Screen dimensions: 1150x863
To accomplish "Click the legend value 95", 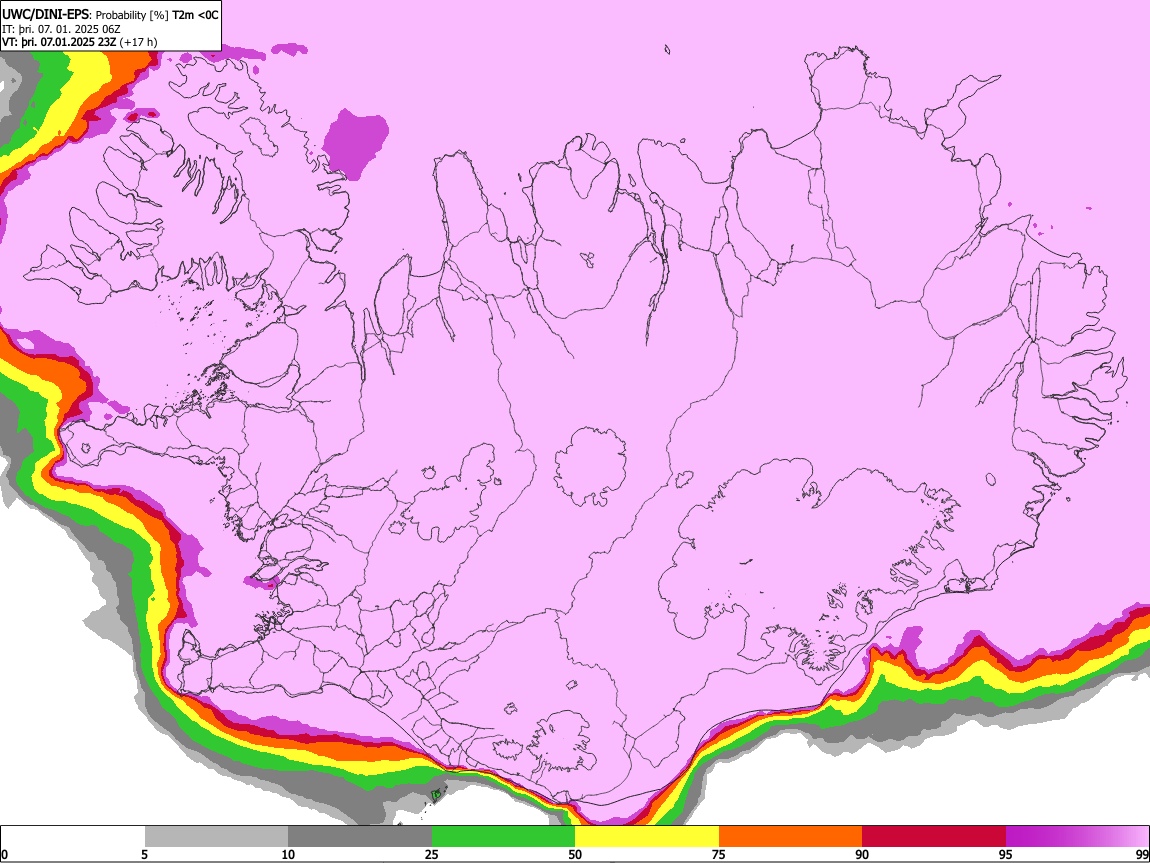I will pos(1006,855).
